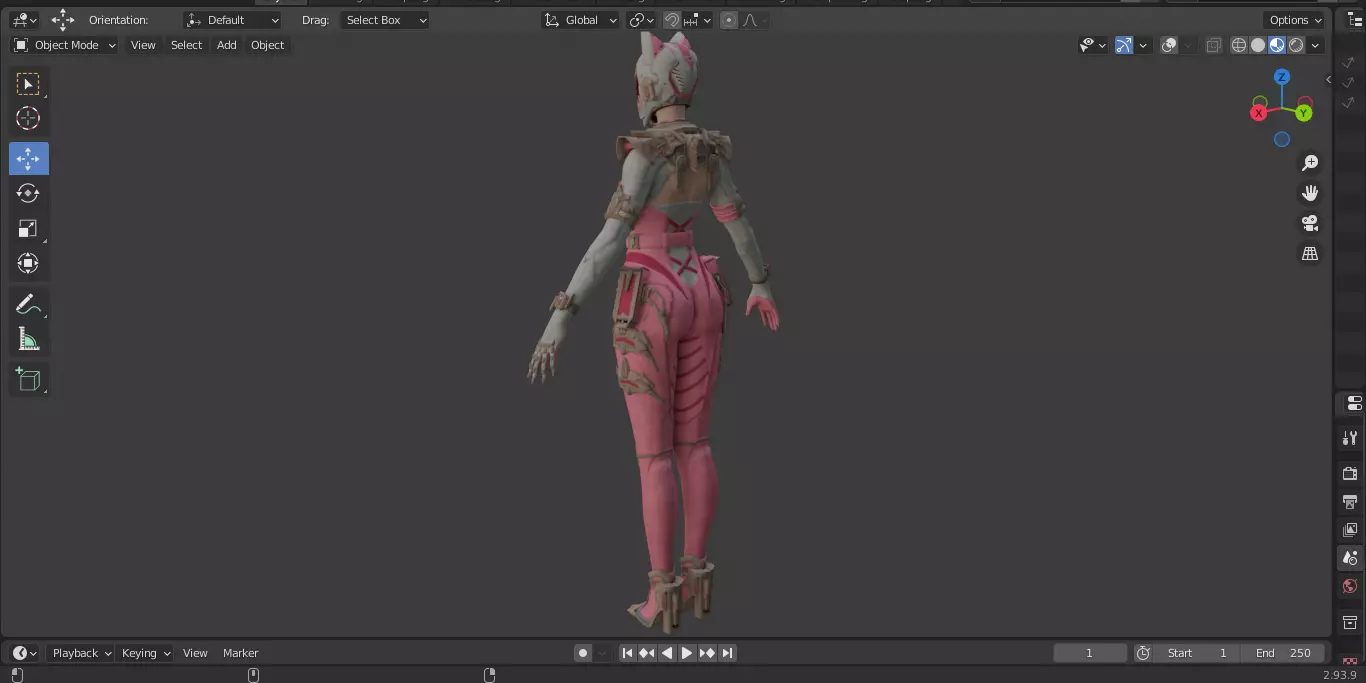This screenshot has width=1366, height=683.
Task: Click the red X axis gizmo
Action: (1259, 113)
